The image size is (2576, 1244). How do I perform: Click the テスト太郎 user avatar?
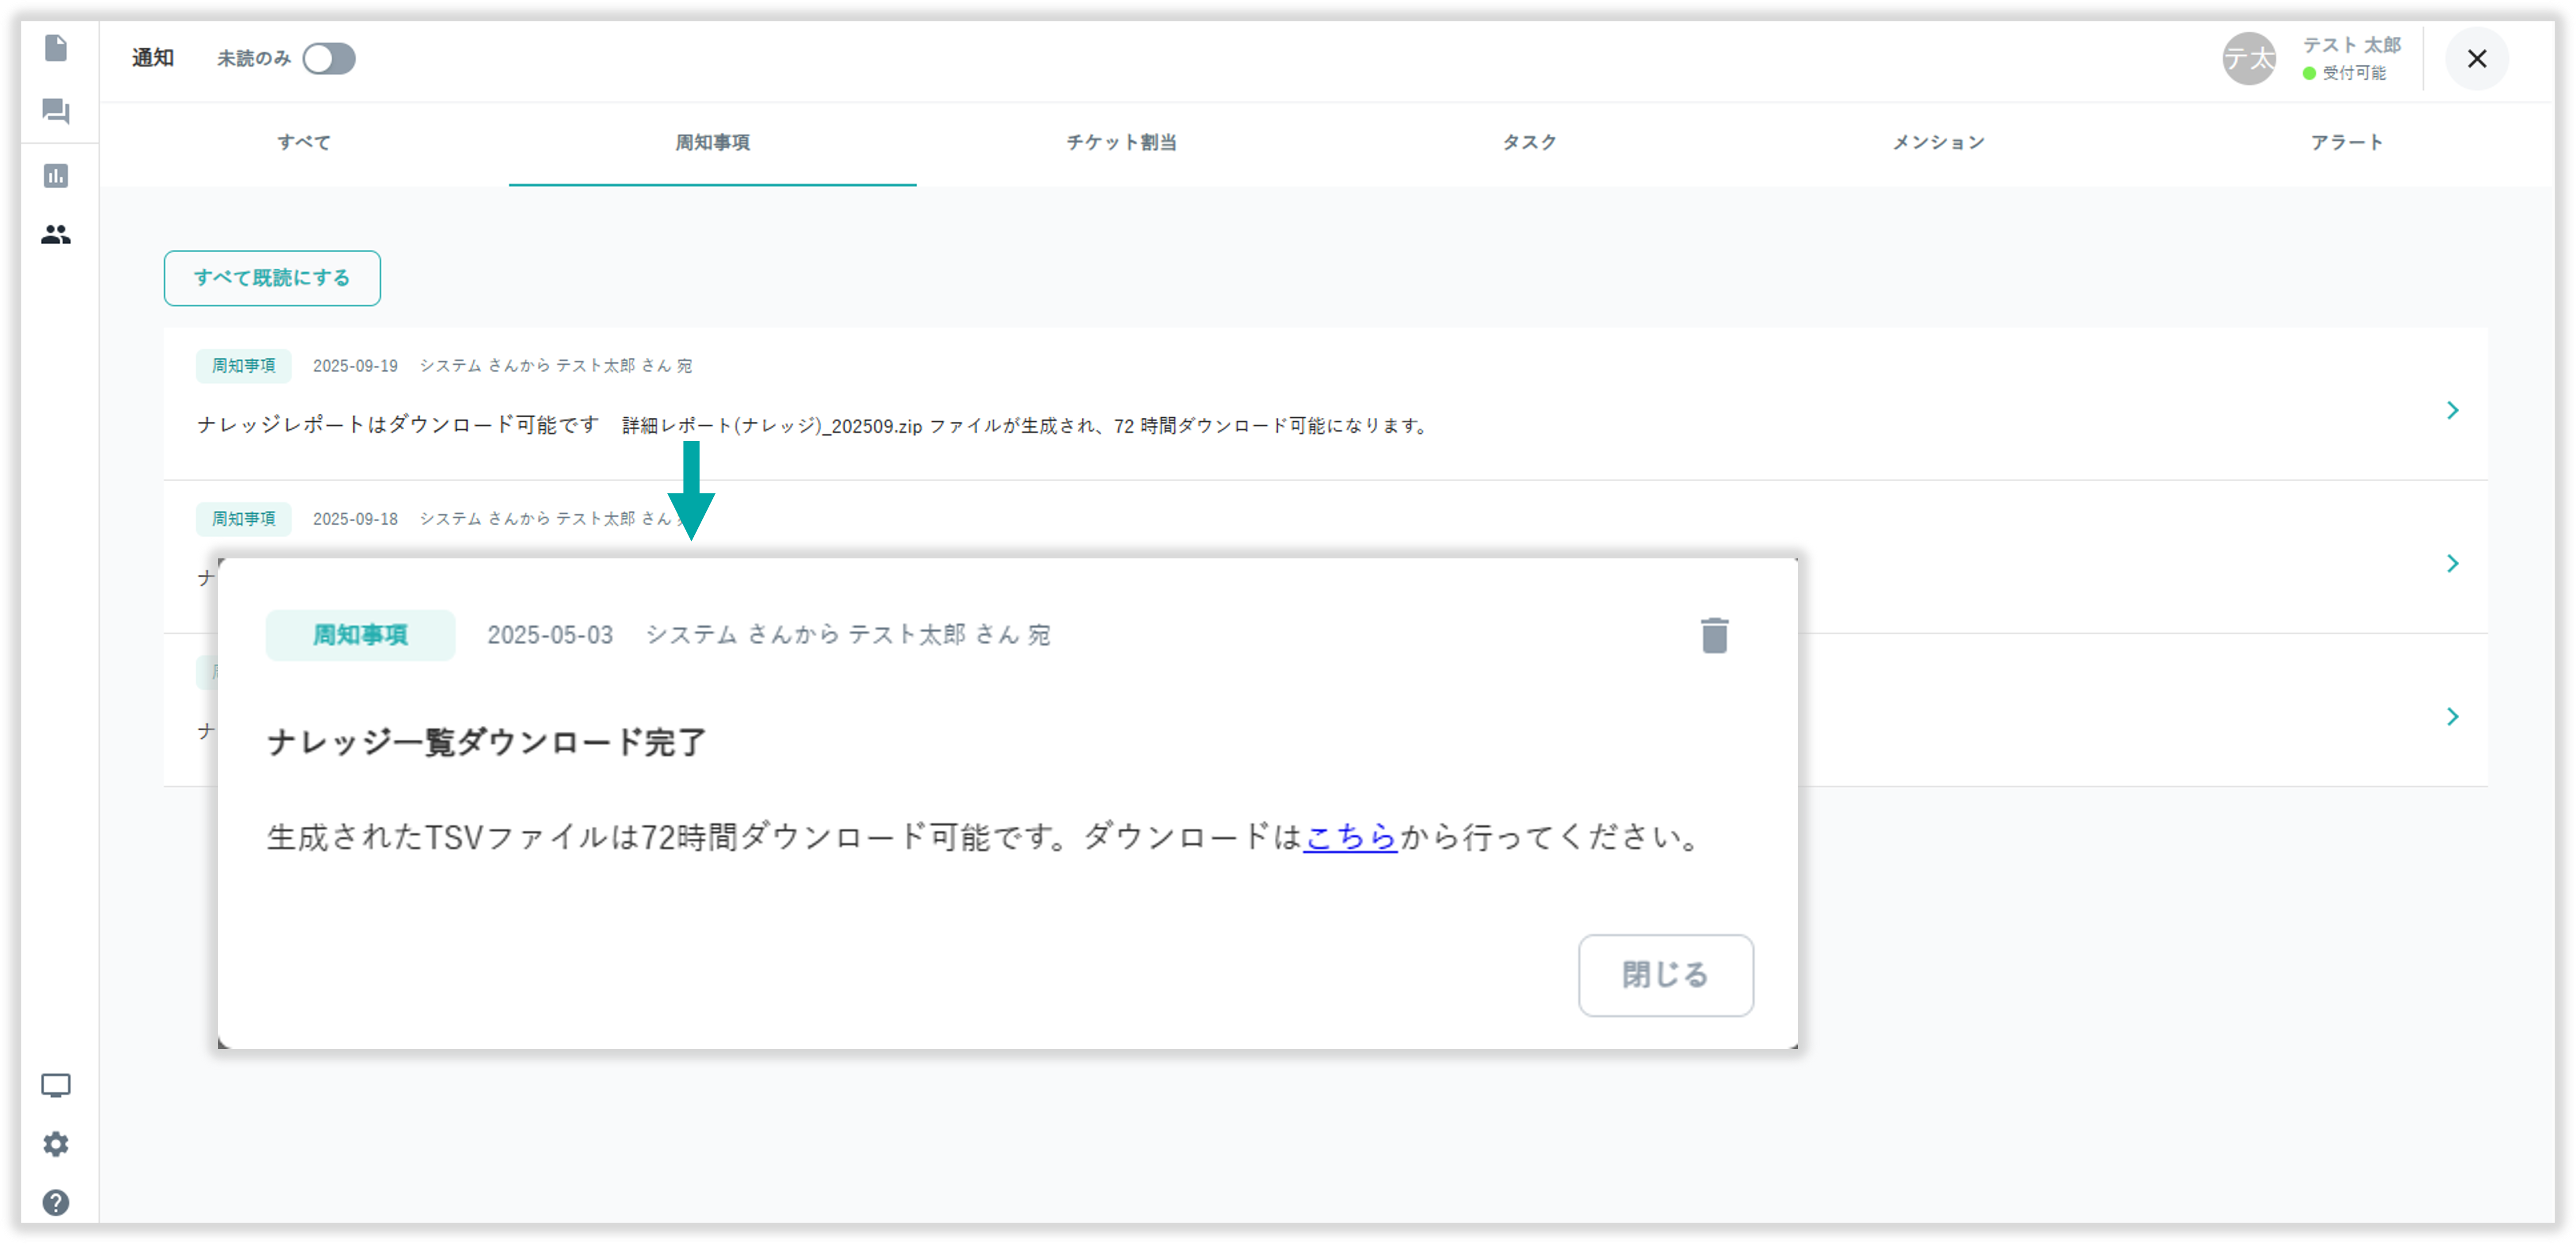pyautogui.click(x=2248, y=59)
